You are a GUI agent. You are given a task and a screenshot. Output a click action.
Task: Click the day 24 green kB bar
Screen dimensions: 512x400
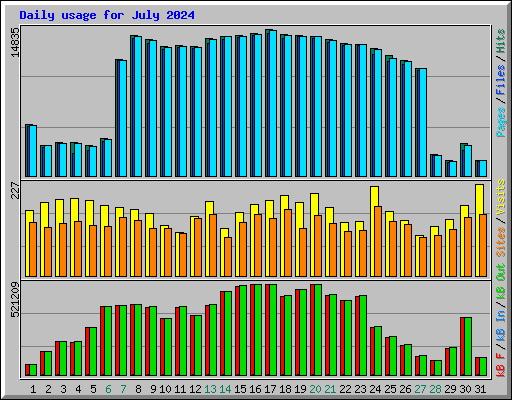click(x=378, y=351)
